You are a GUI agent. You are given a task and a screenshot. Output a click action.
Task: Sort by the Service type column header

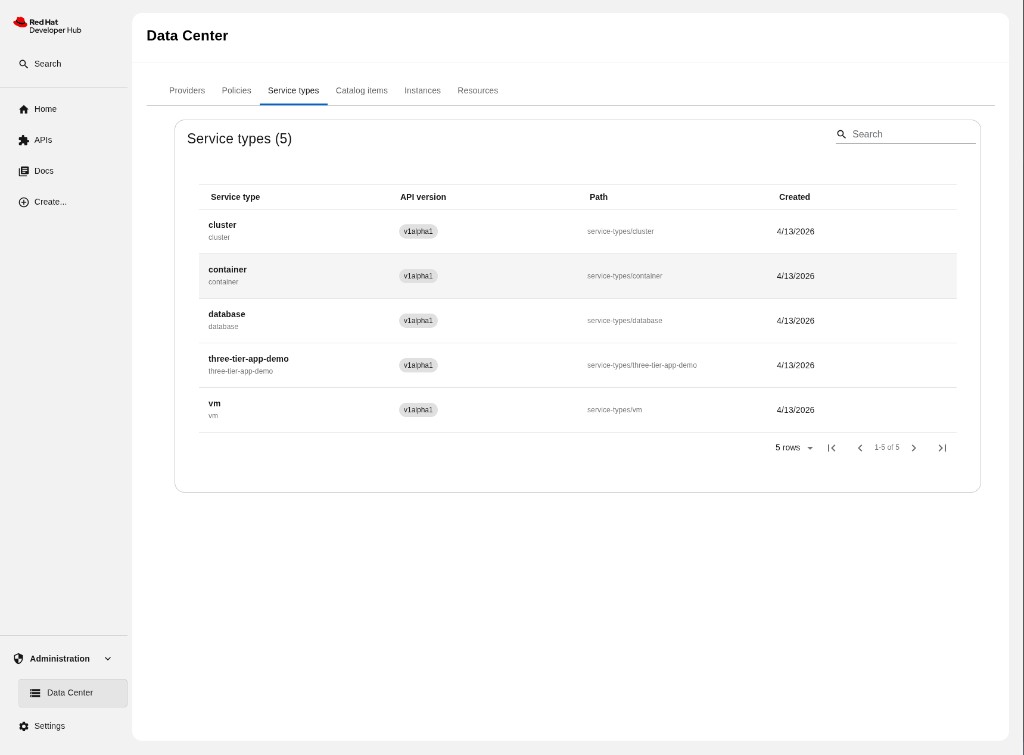(x=235, y=197)
